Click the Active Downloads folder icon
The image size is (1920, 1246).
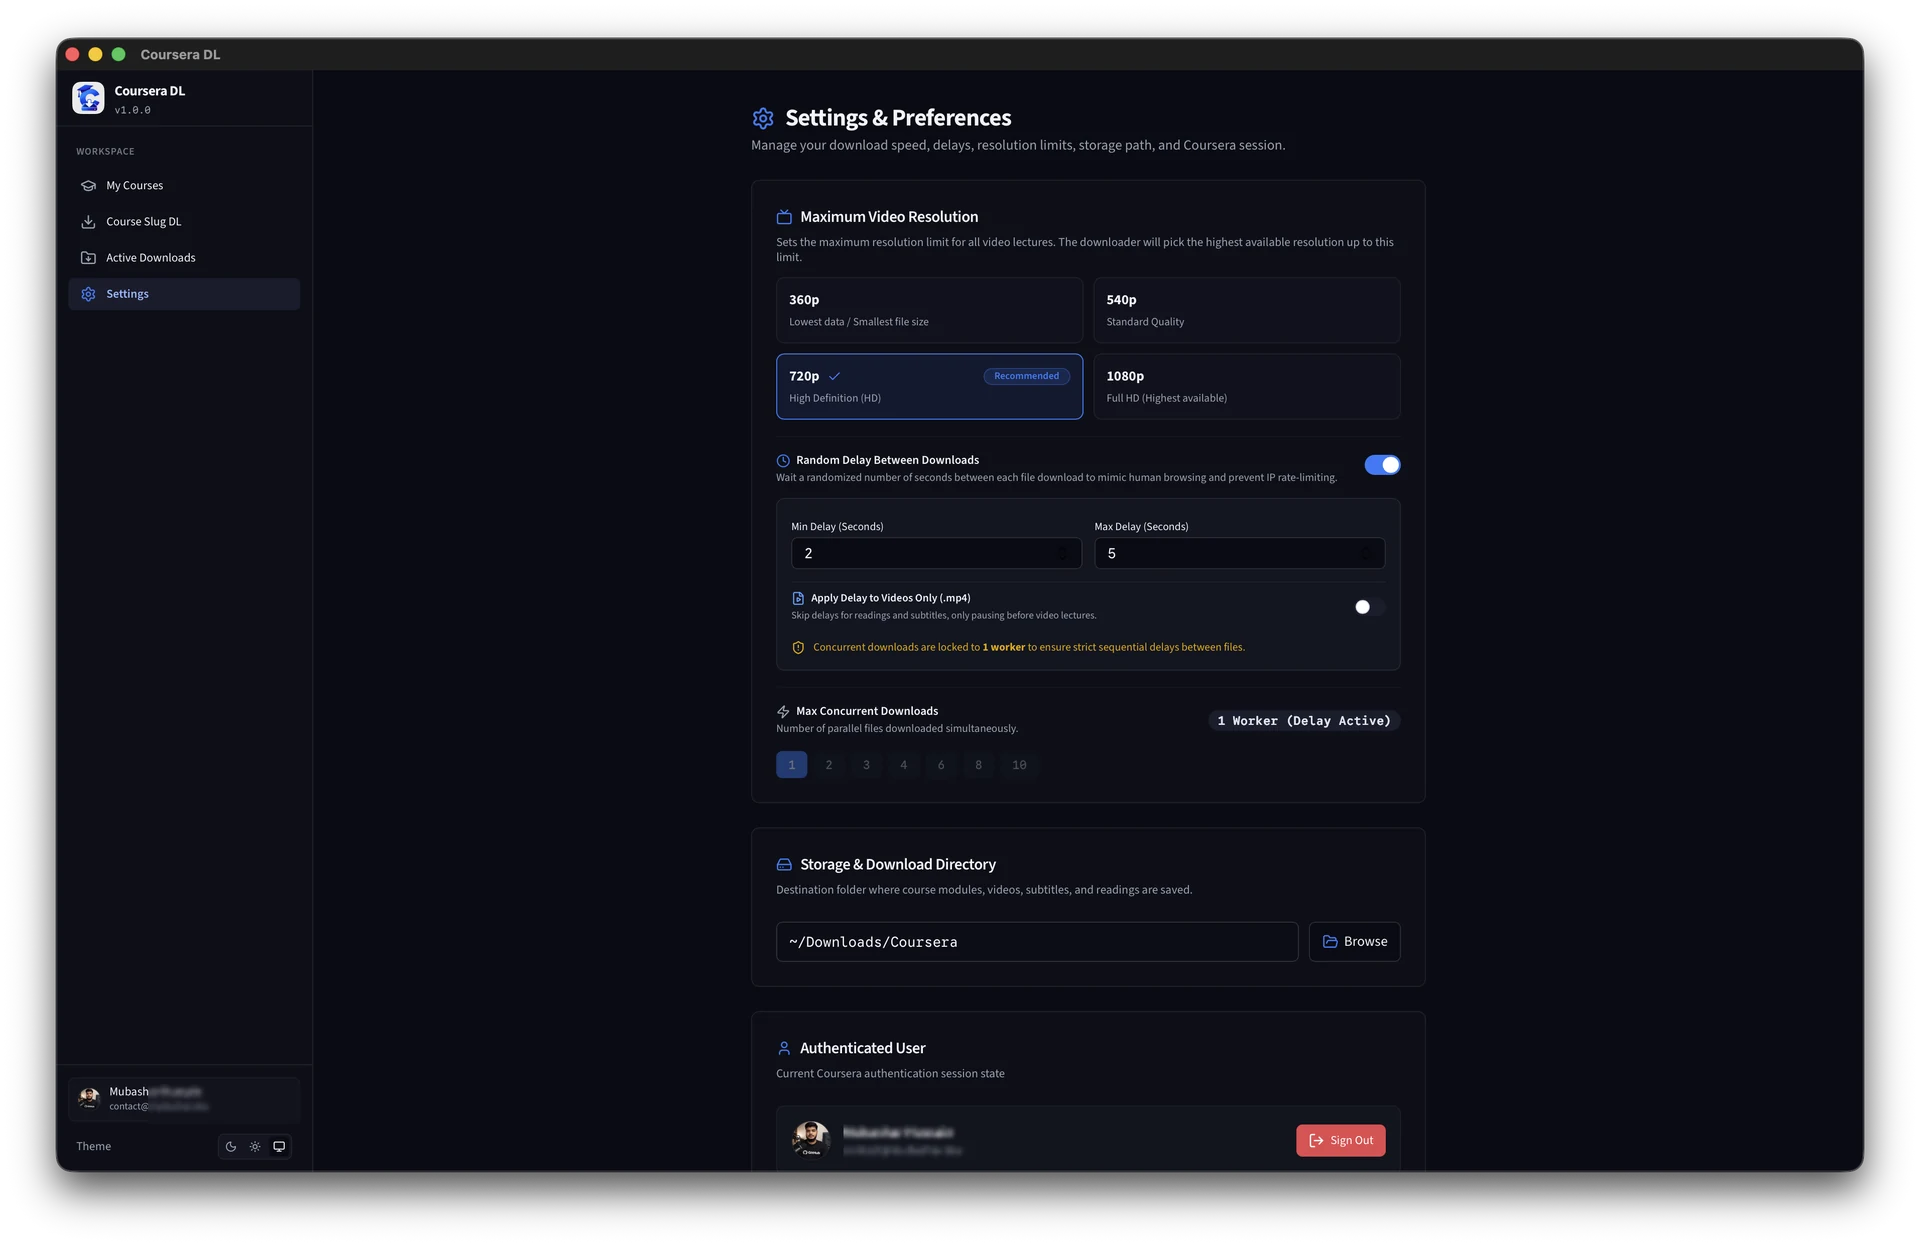pyautogui.click(x=88, y=258)
